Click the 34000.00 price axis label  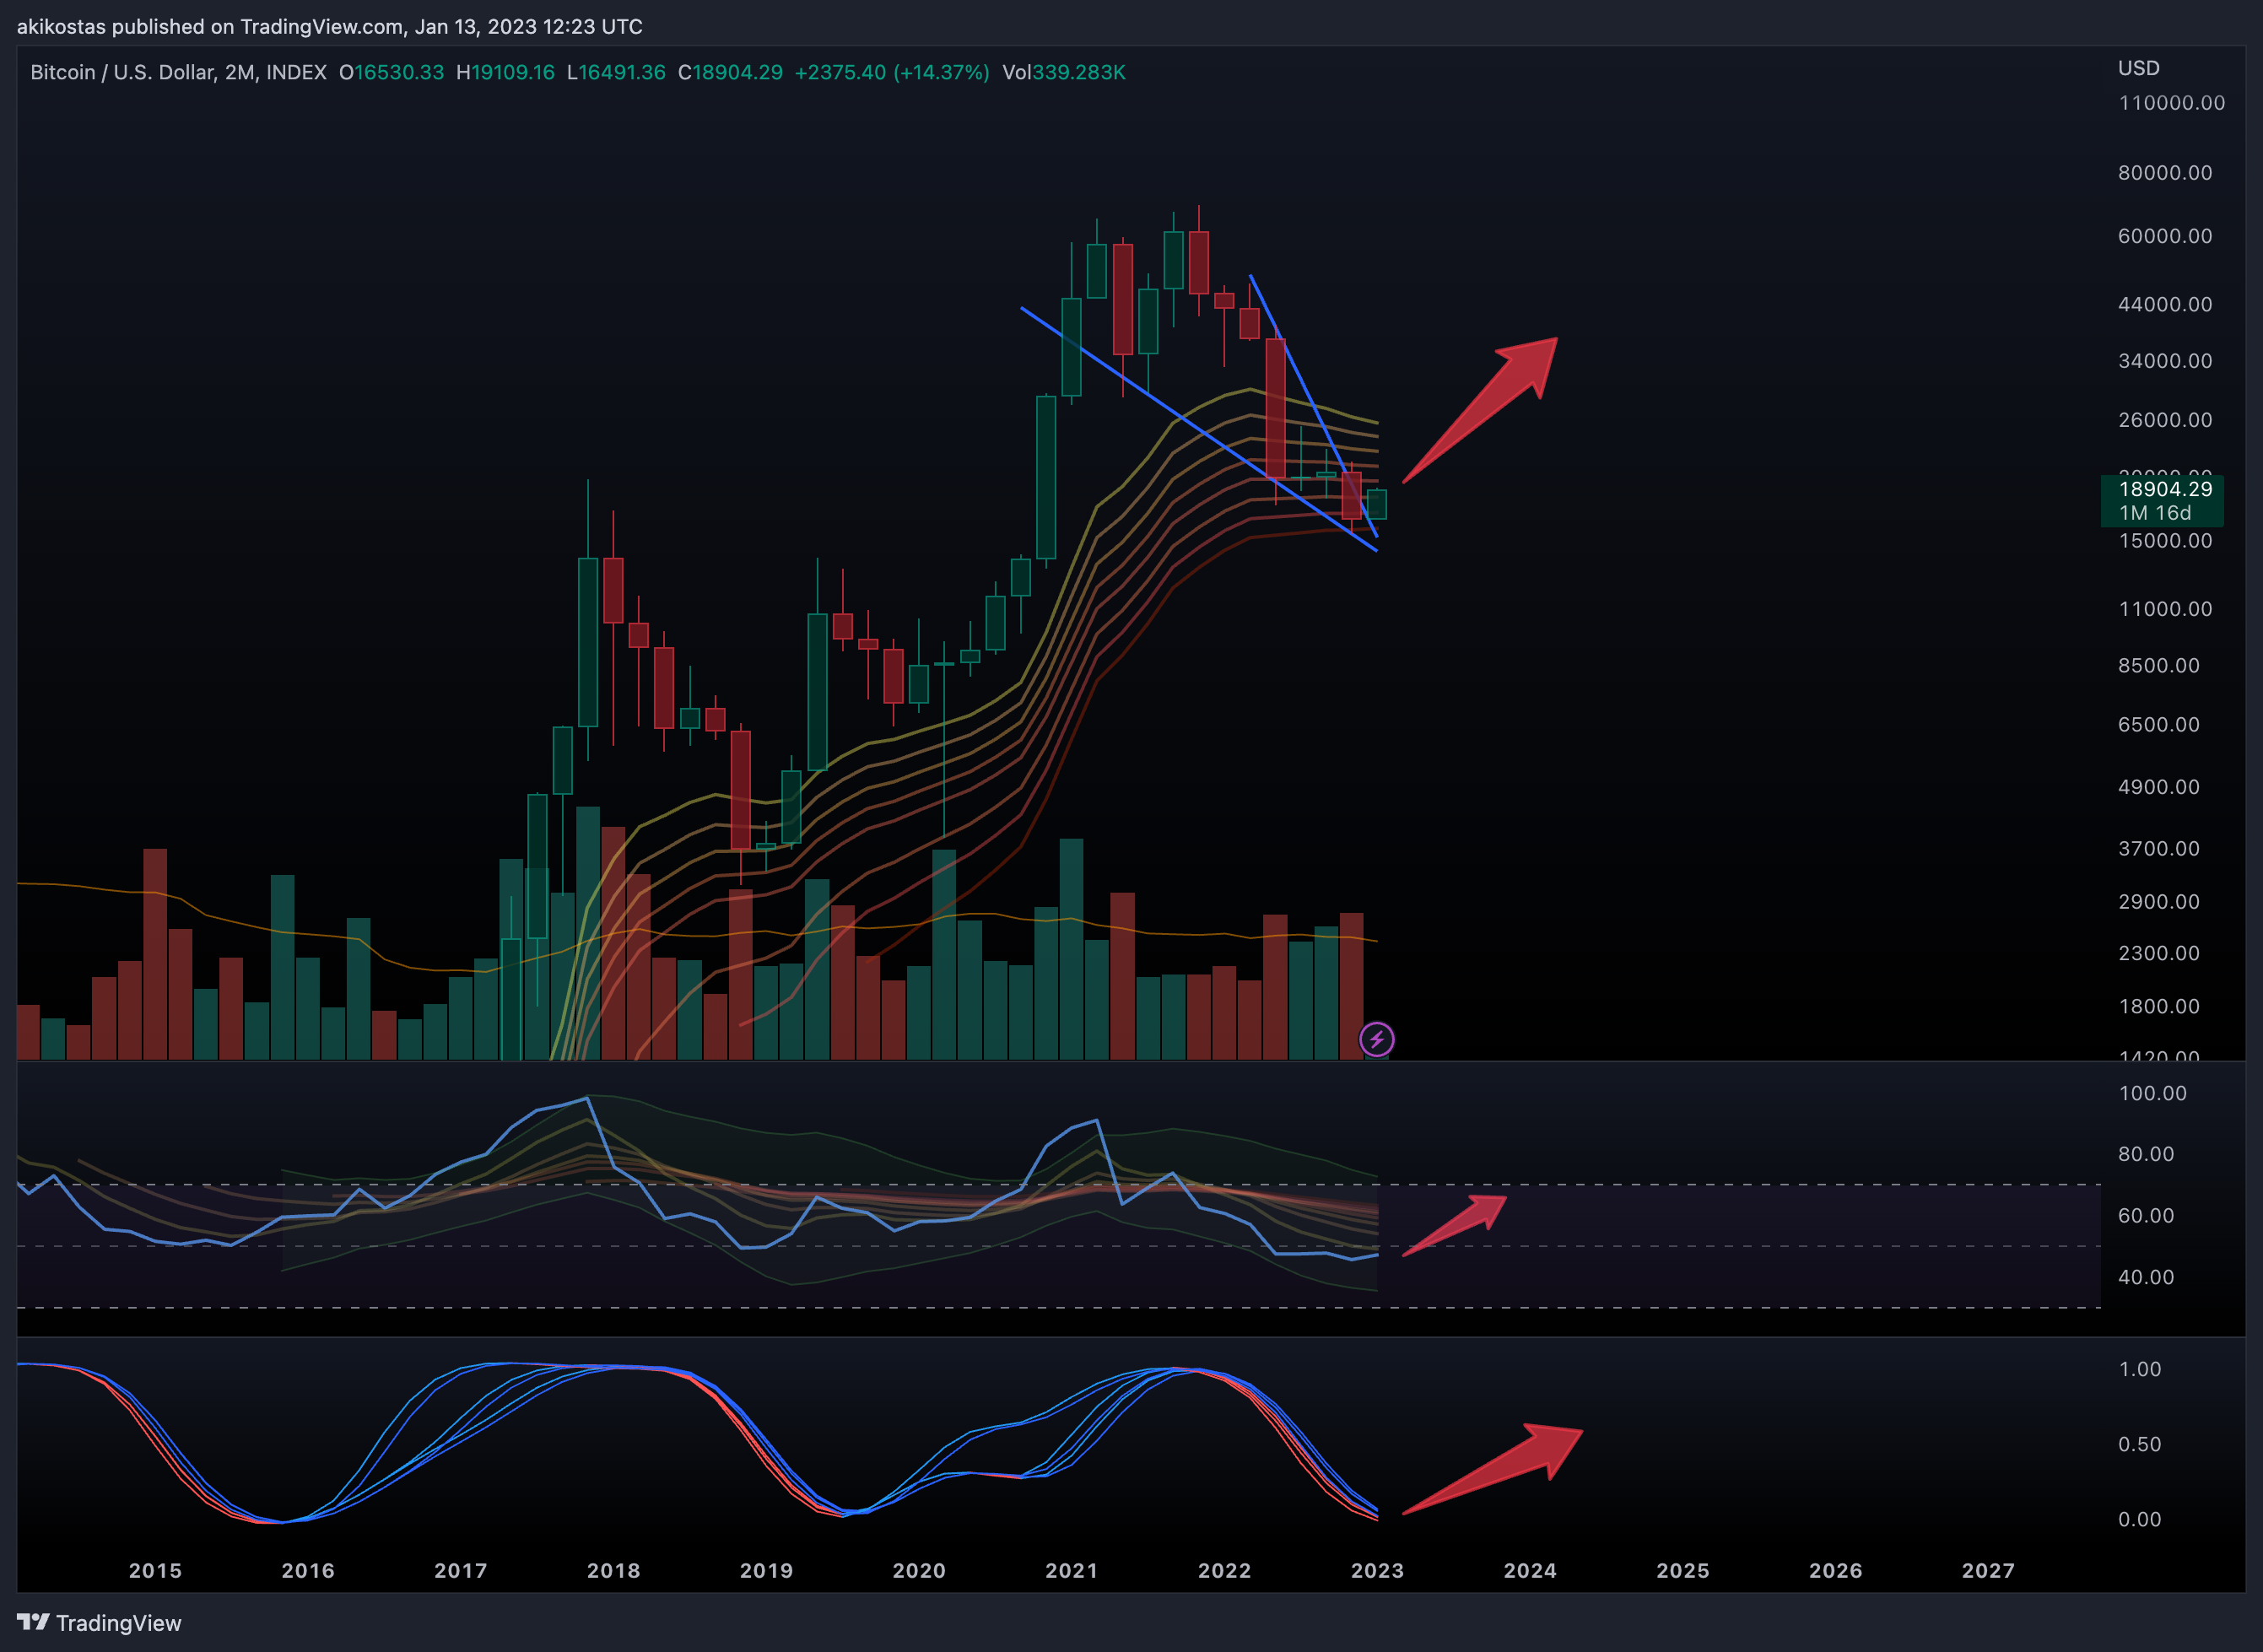tap(2165, 361)
